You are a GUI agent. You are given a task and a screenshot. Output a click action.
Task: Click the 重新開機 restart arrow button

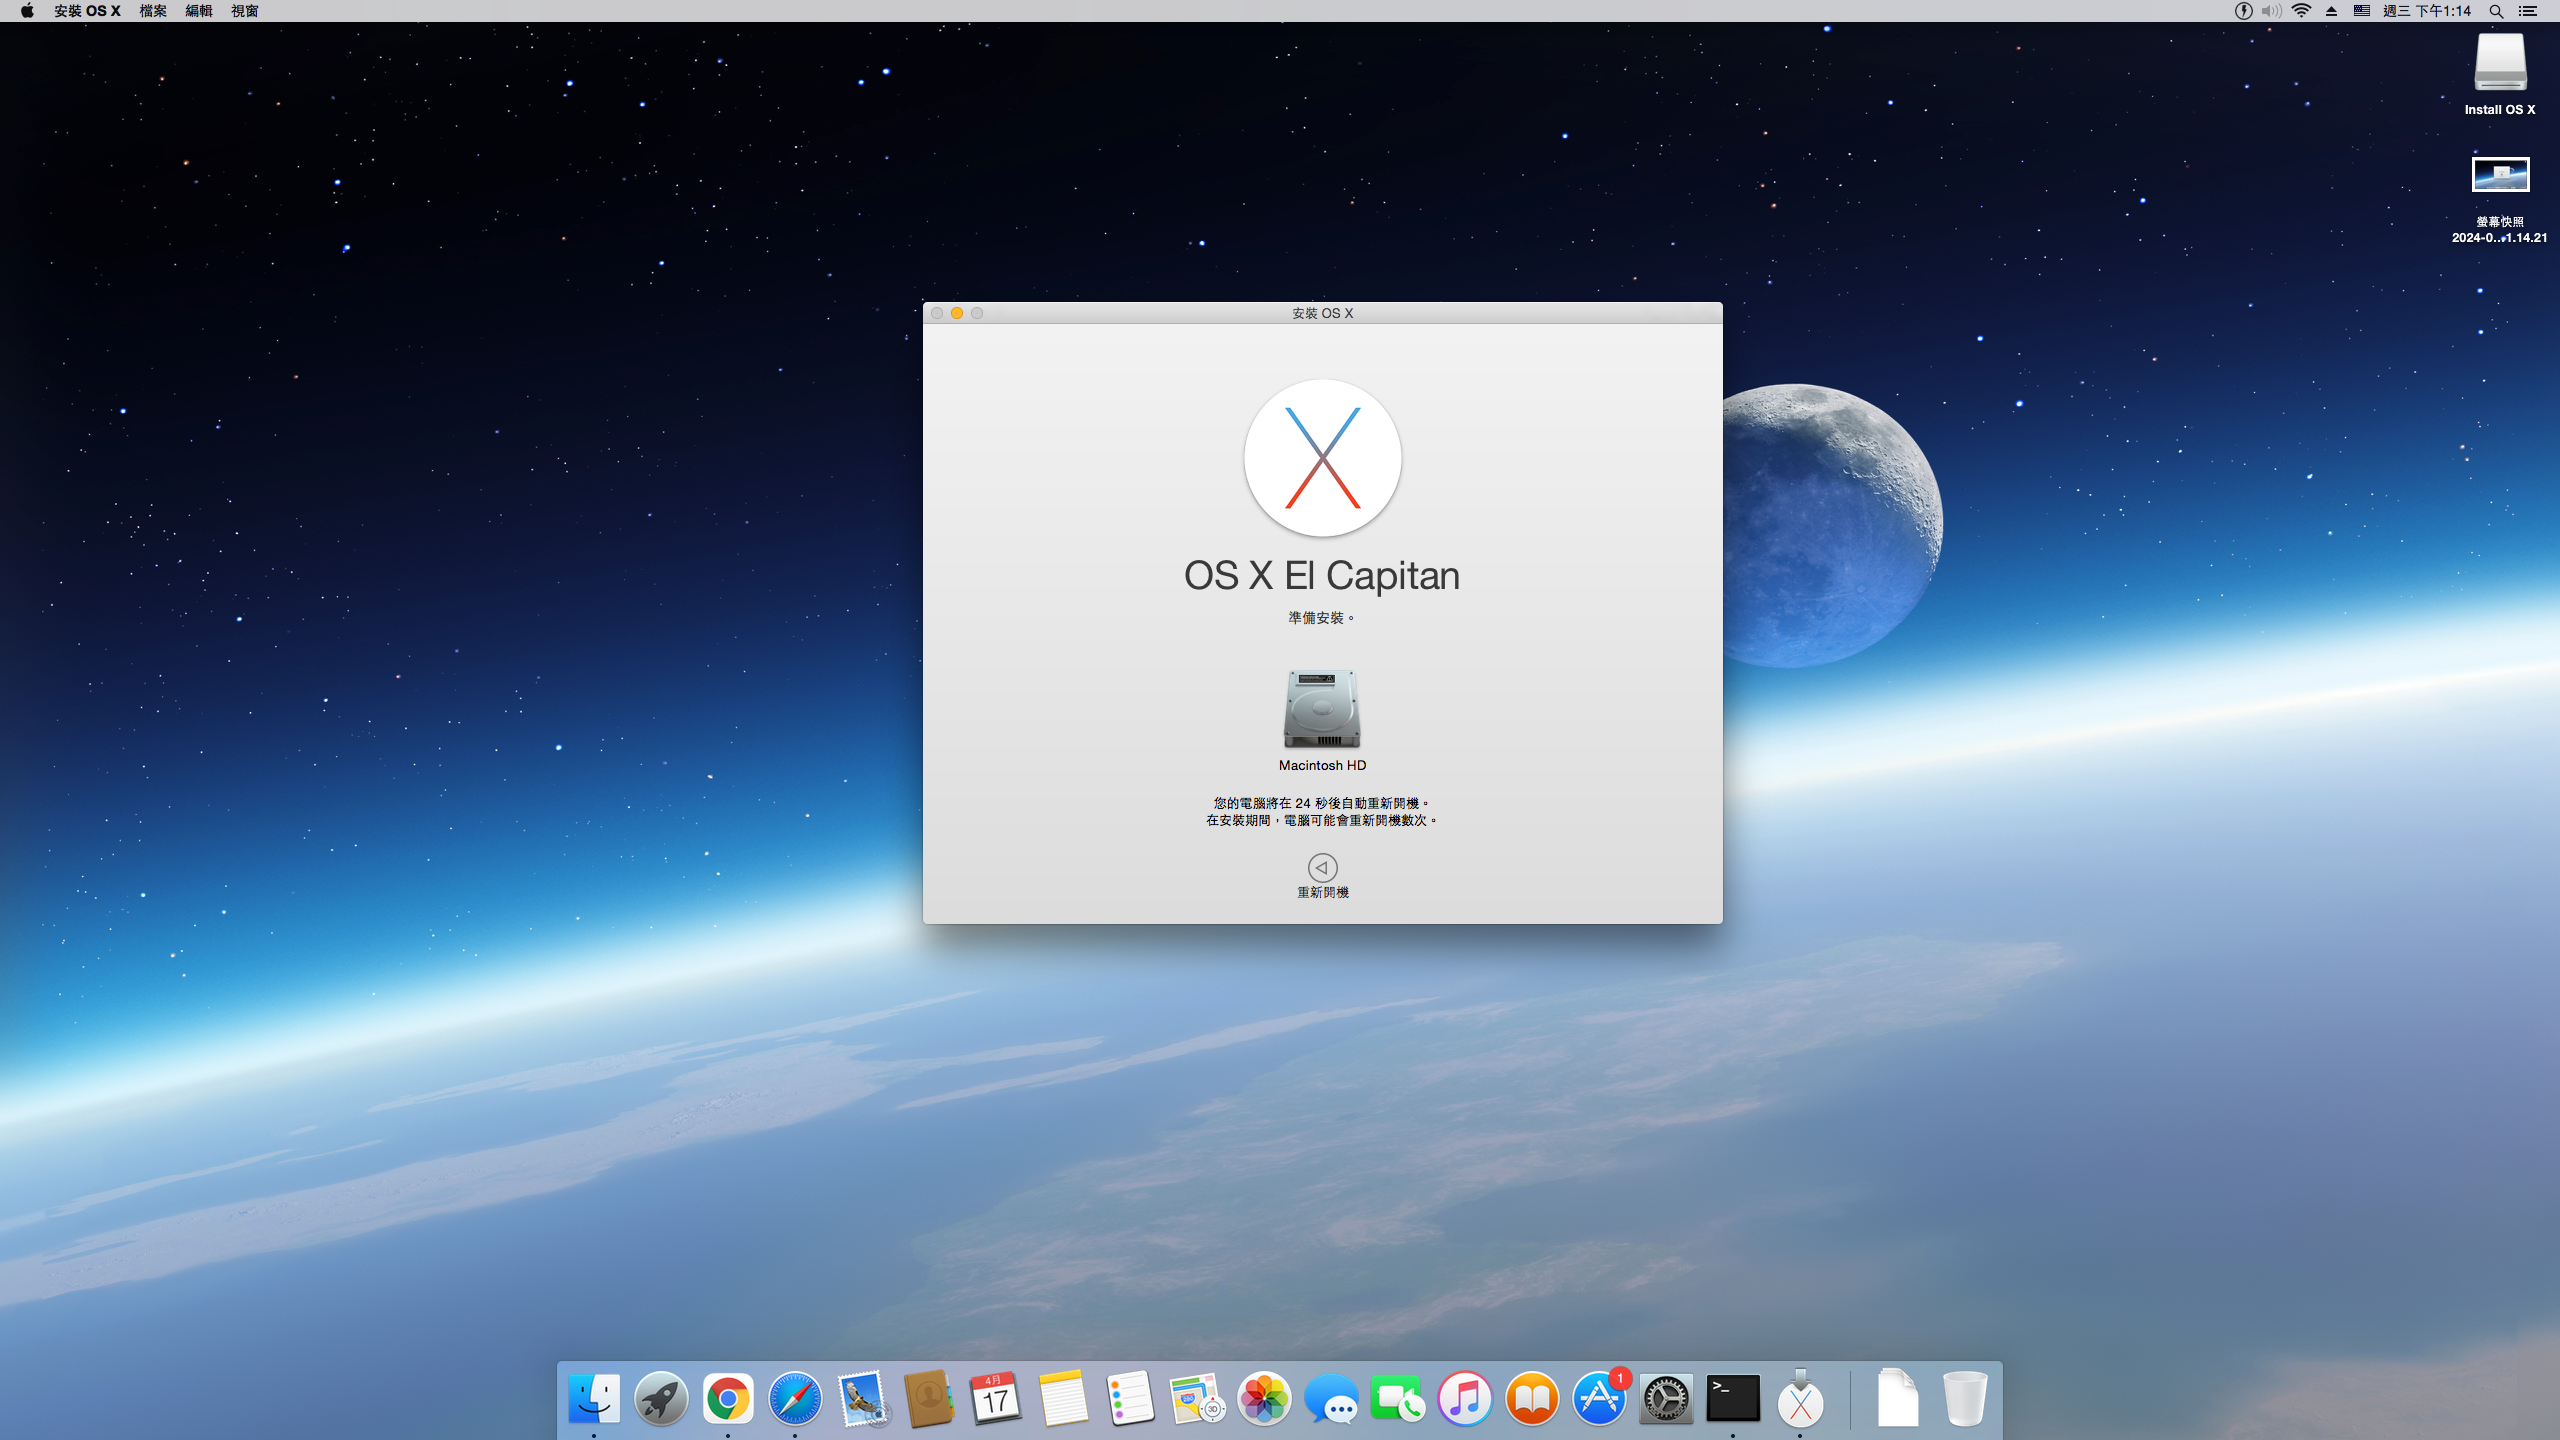(1322, 867)
